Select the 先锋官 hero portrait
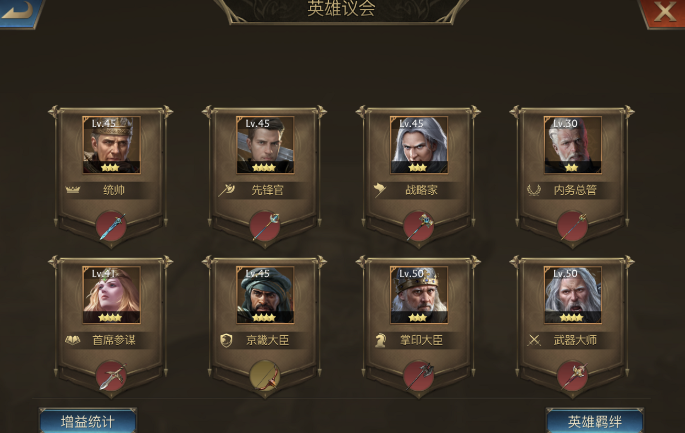685x433 pixels. click(265, 145)
